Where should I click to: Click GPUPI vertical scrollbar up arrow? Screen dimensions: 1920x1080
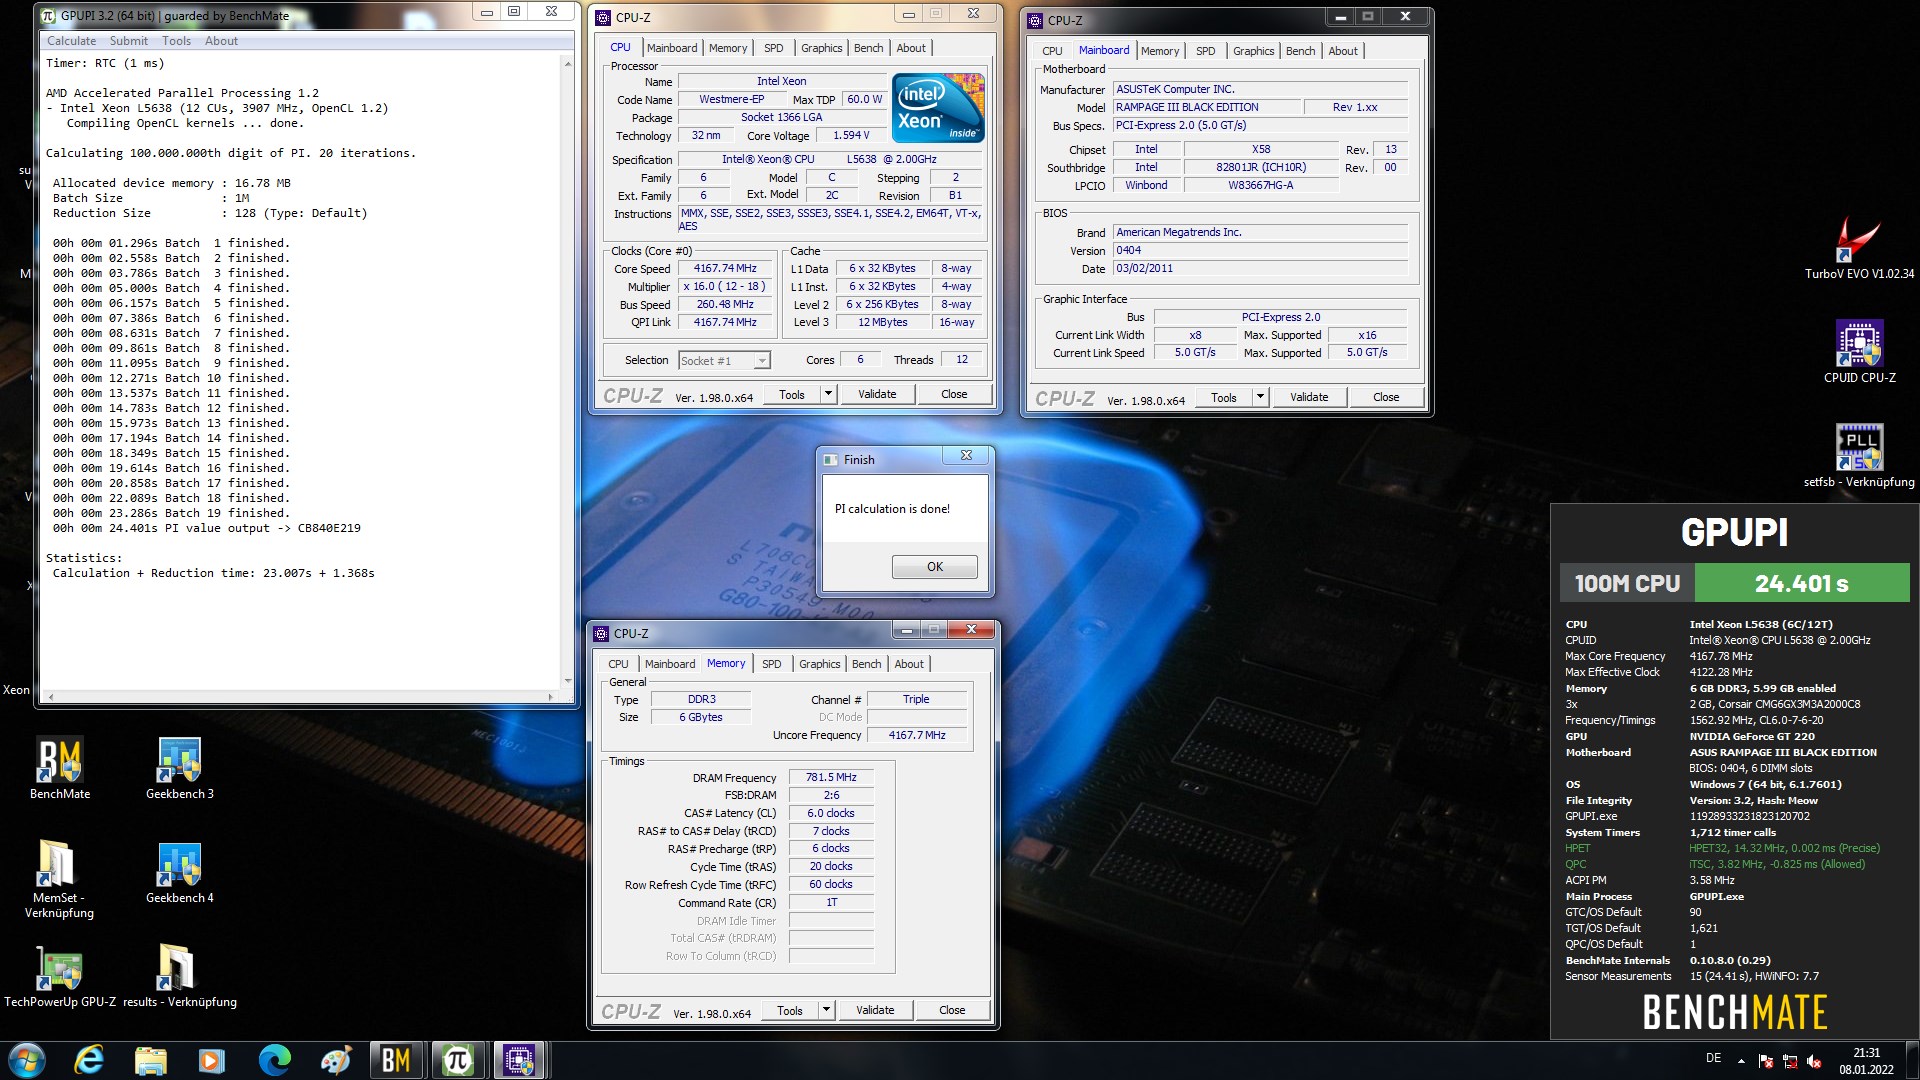click(568, 63)
